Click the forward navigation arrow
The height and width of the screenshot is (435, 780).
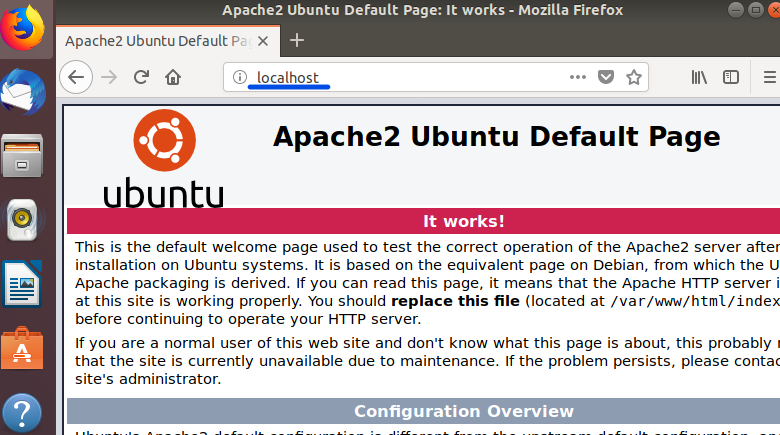pos(109,77)
